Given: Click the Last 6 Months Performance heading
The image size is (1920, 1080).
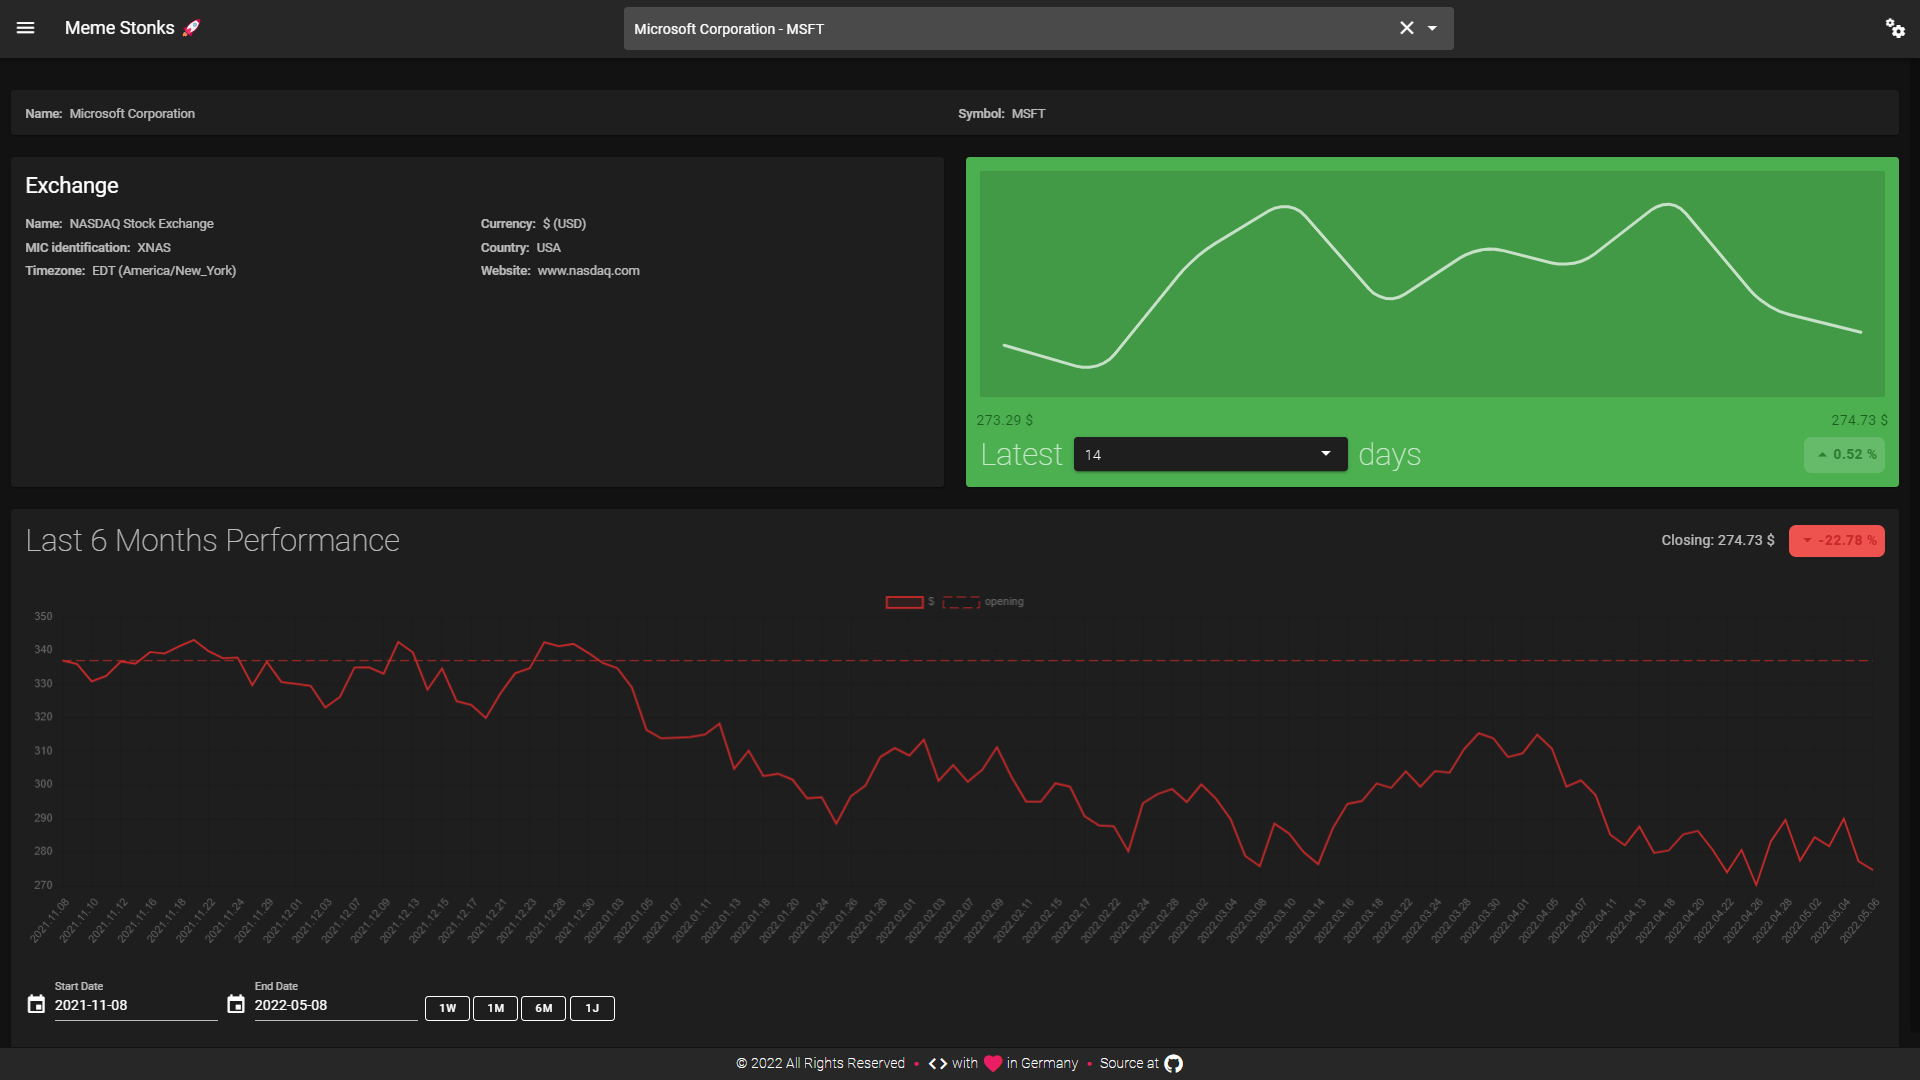Looking at the screenshot, I should click(213, 541).
